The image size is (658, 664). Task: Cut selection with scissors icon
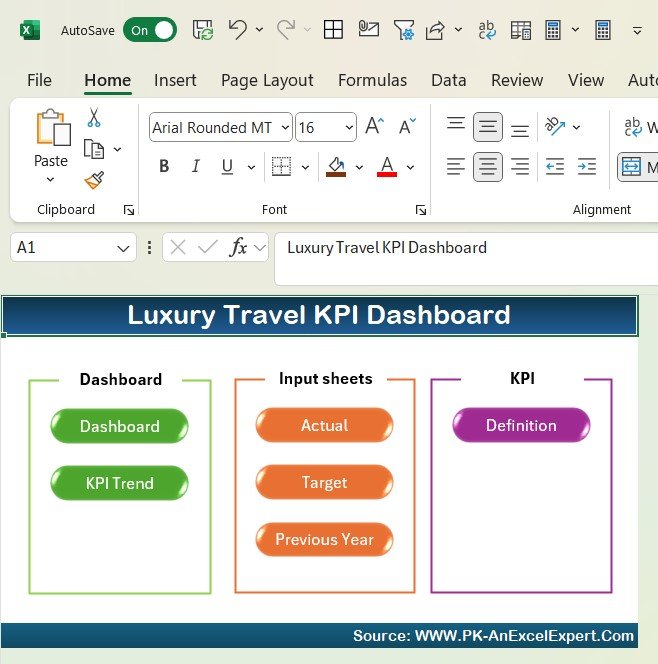(94, 118)
